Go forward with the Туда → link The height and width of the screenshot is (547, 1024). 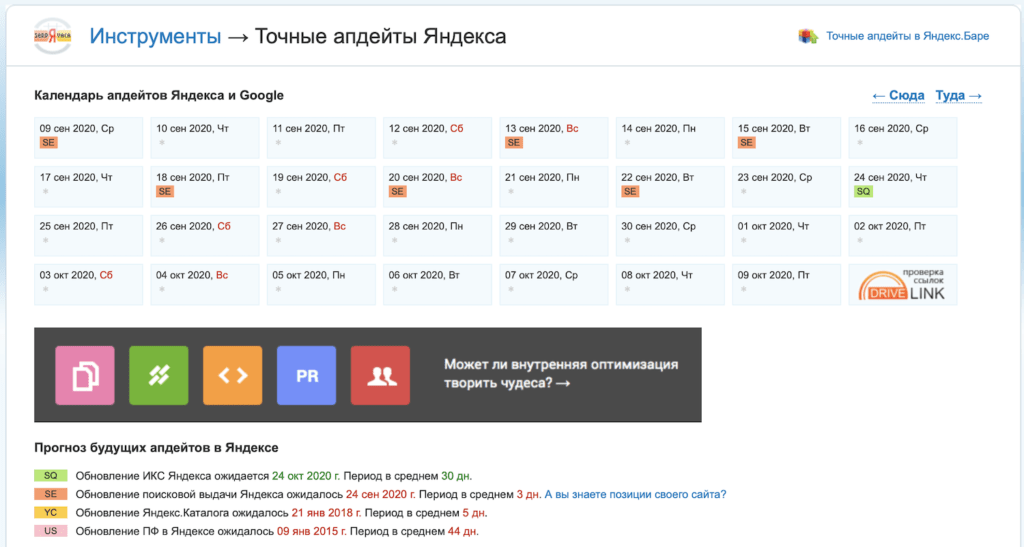pyautogui.click(x=959, y=95)
